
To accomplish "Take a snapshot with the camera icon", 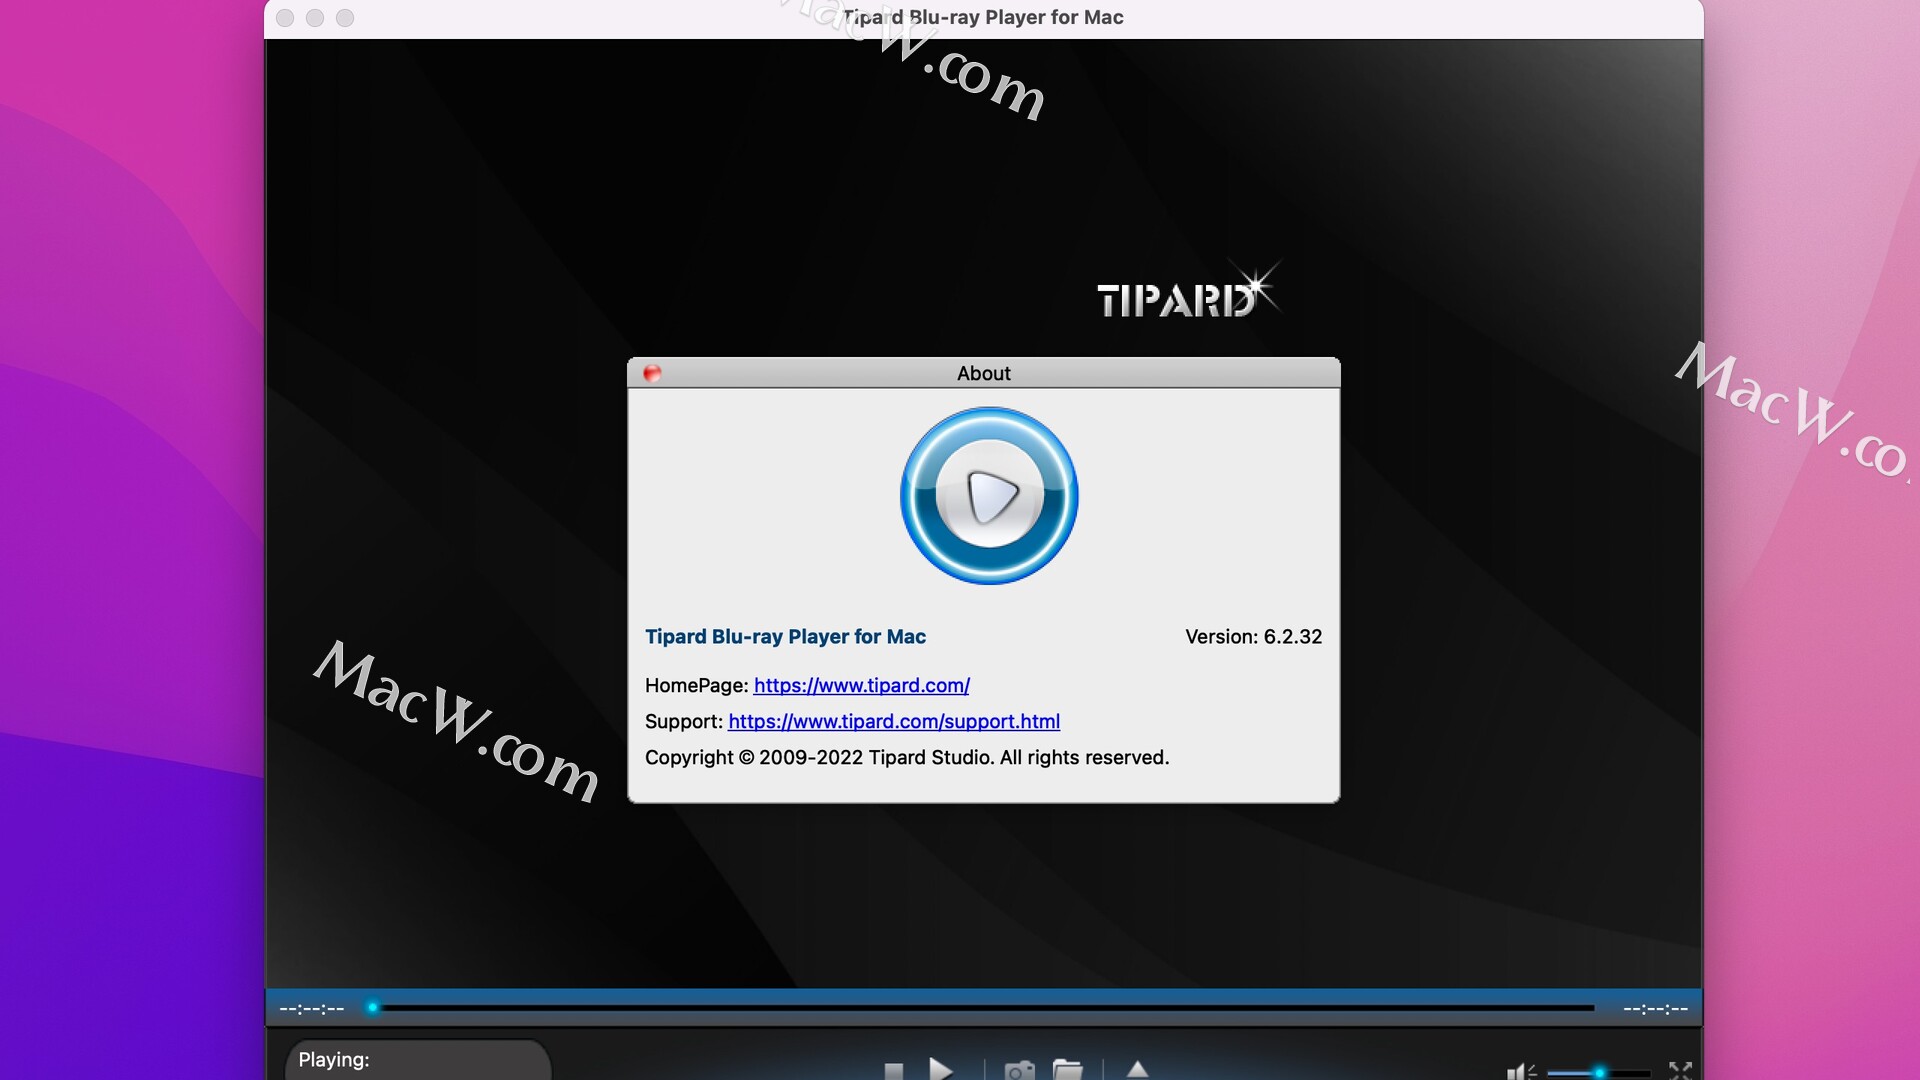I will (1019, 1072).
